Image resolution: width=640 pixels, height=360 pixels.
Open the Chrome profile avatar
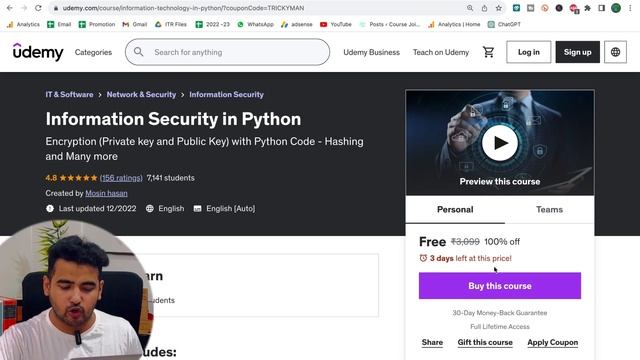coord(616,8)
